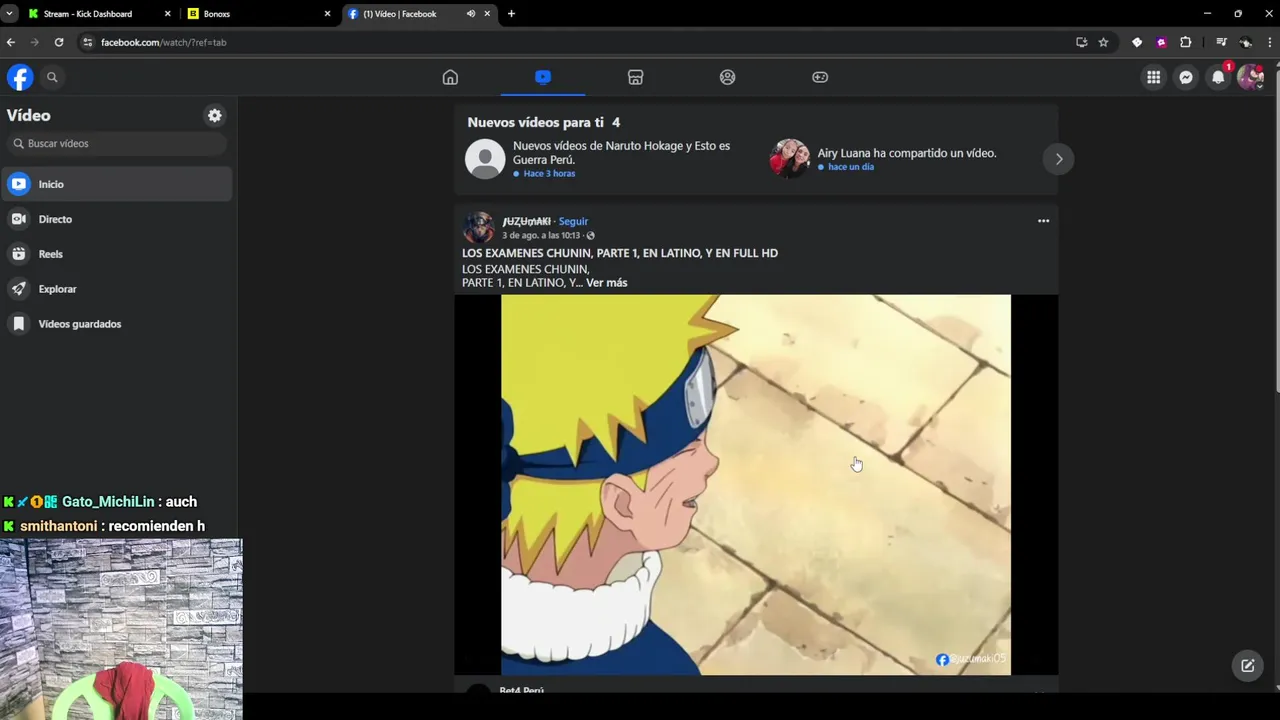1280x720 pixels.
Task: Expand post description with Ver más
Action: click(606, 283)
